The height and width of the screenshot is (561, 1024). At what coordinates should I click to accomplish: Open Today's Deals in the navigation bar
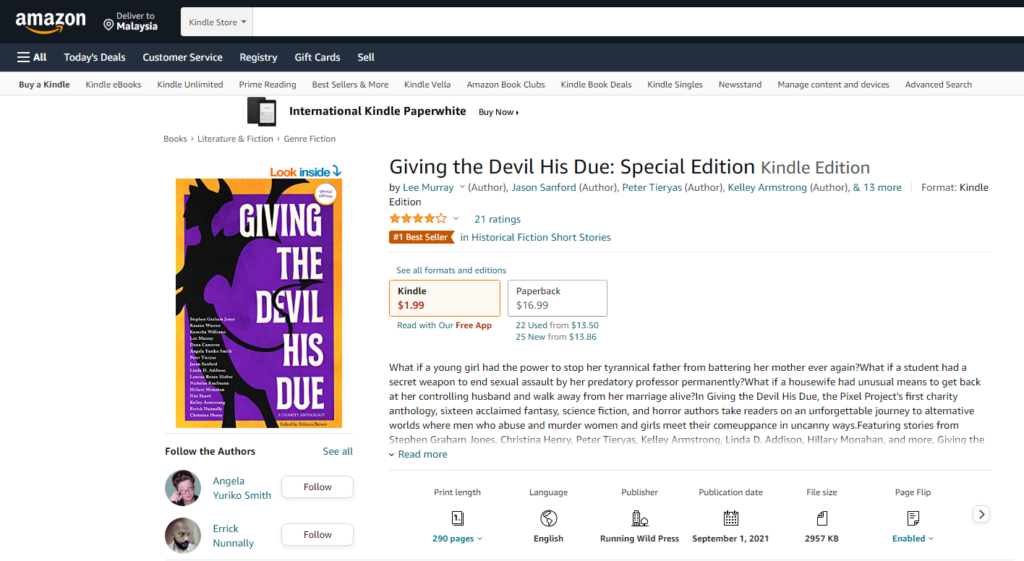95,57
